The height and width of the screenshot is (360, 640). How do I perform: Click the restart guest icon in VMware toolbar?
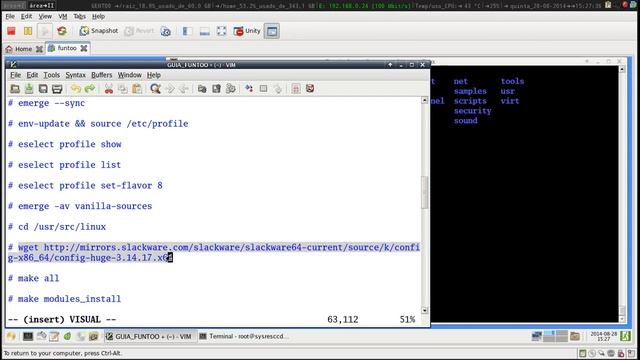point(62,31)
